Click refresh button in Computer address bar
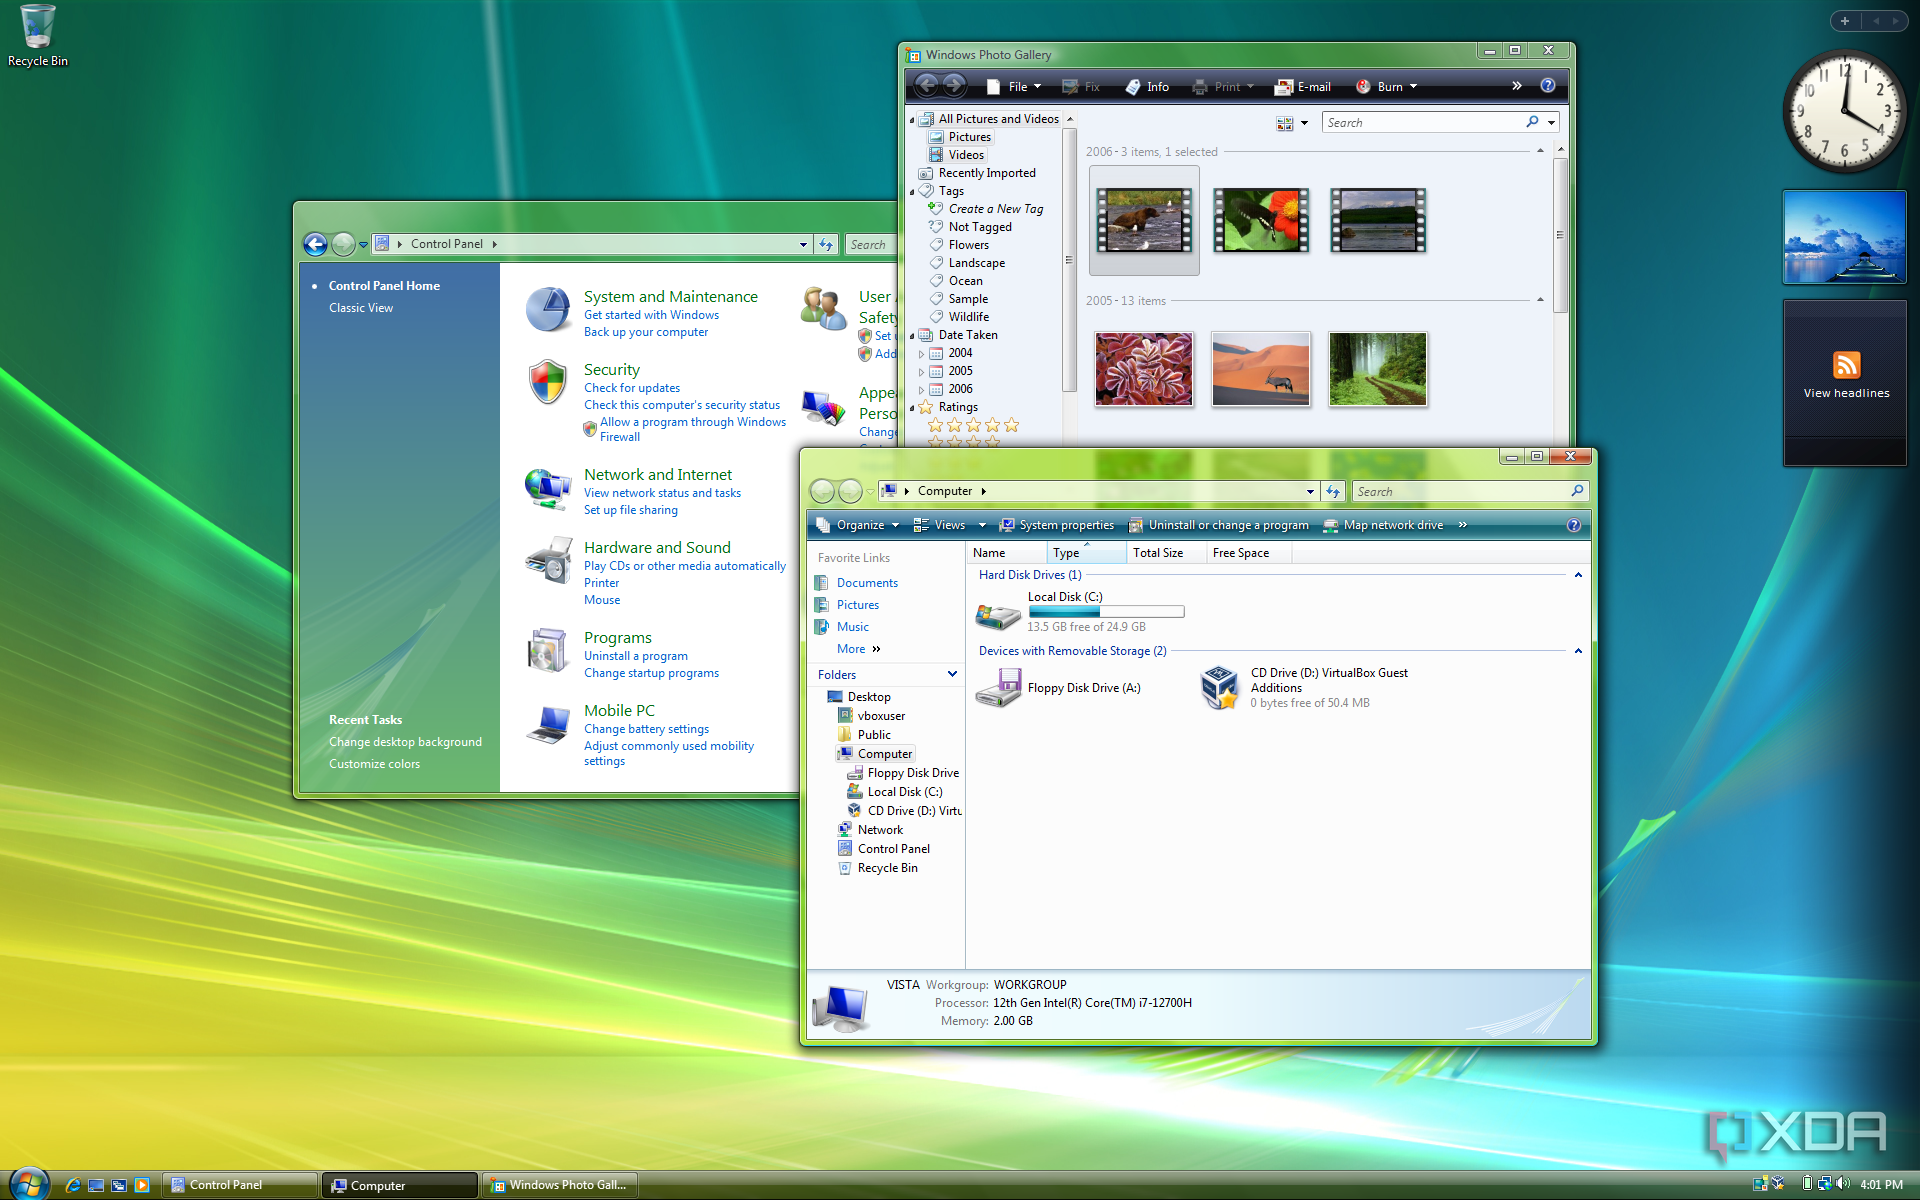The height and width of the screenshot is (1200, 1920). (x=1333, y=491)
